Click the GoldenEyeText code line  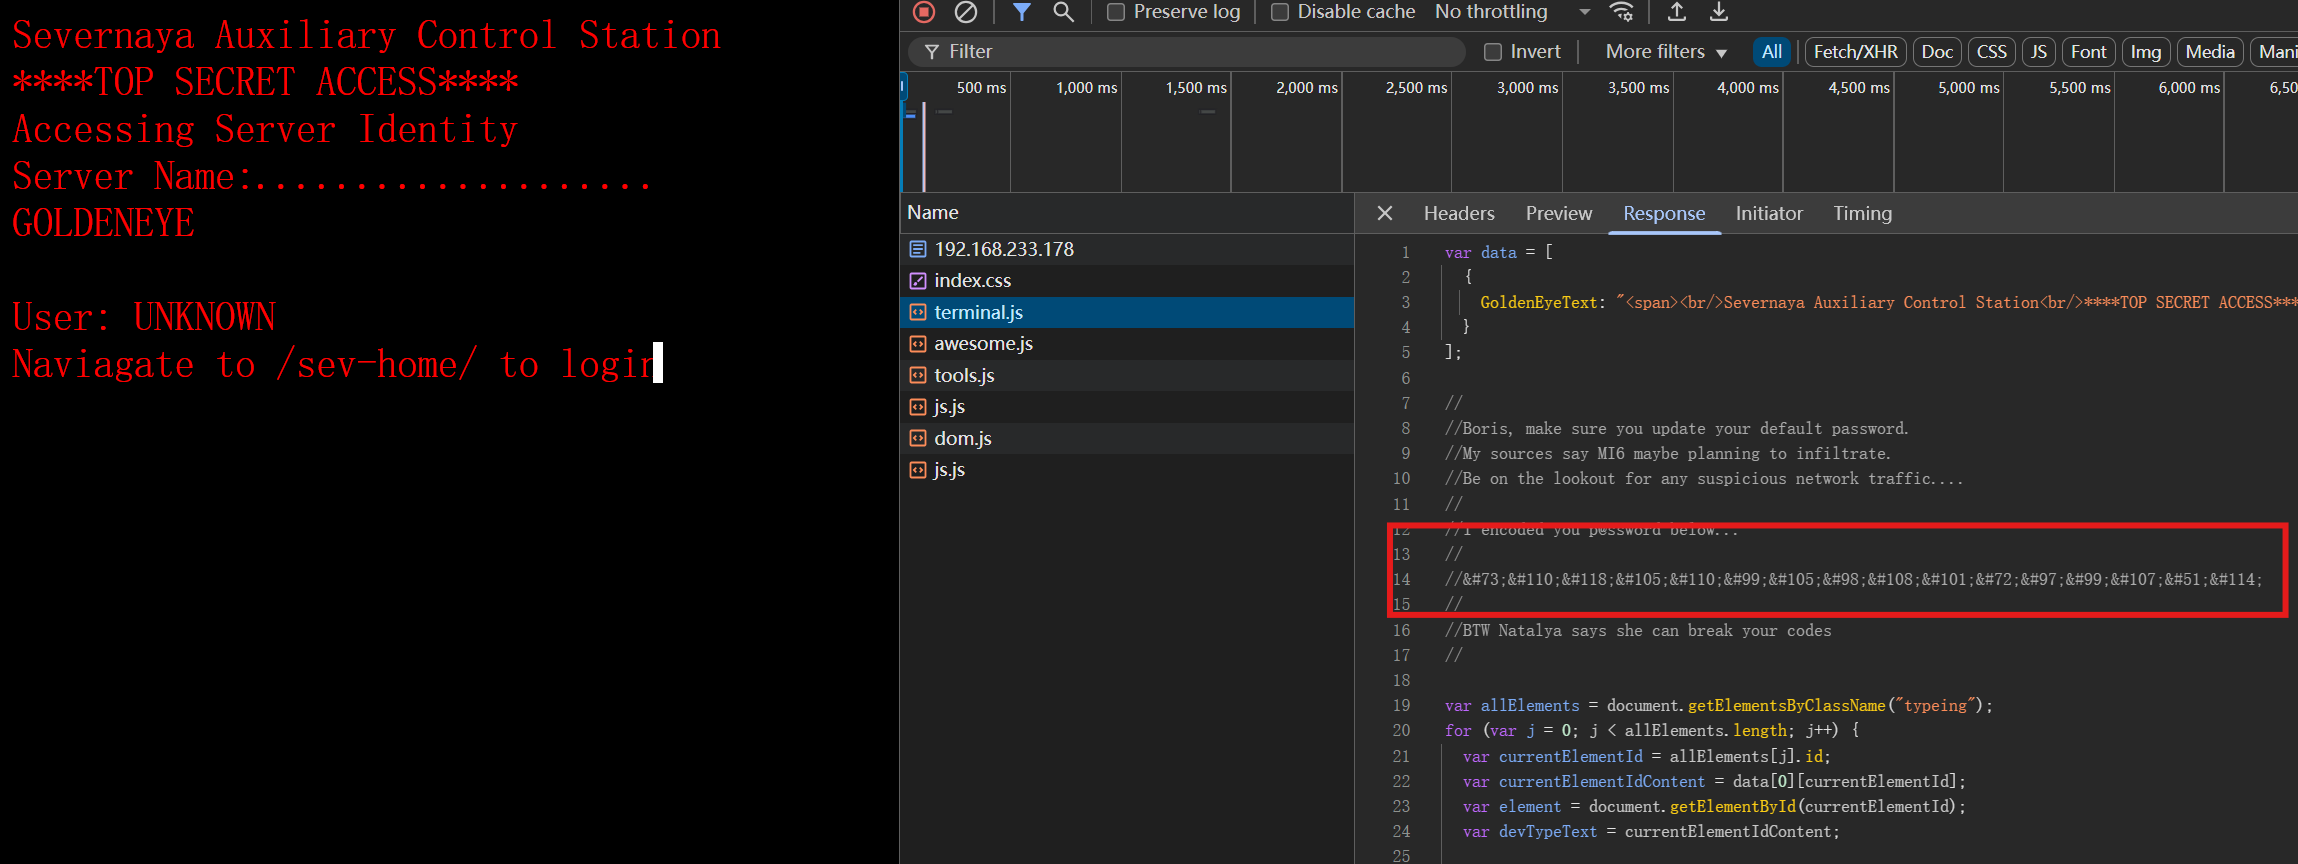[1888, 303]
